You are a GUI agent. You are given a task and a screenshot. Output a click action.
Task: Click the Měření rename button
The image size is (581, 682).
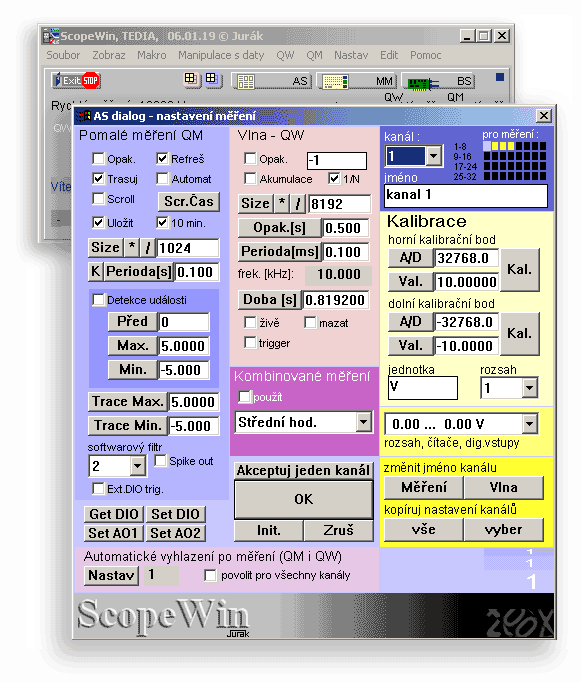tap(424, 487)
